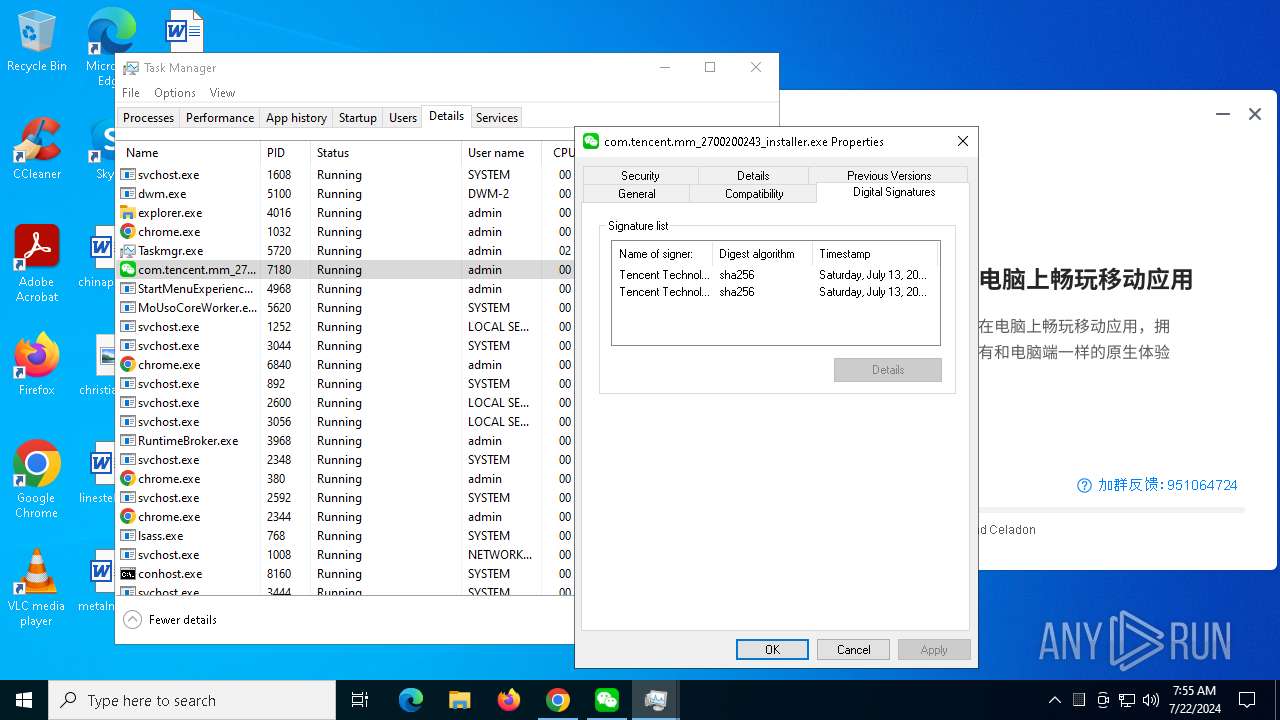Sort signatures by Digest algorithm header
Image resolution: width=1280 pixels, height=720 pixels.
[x=762, y=254]
